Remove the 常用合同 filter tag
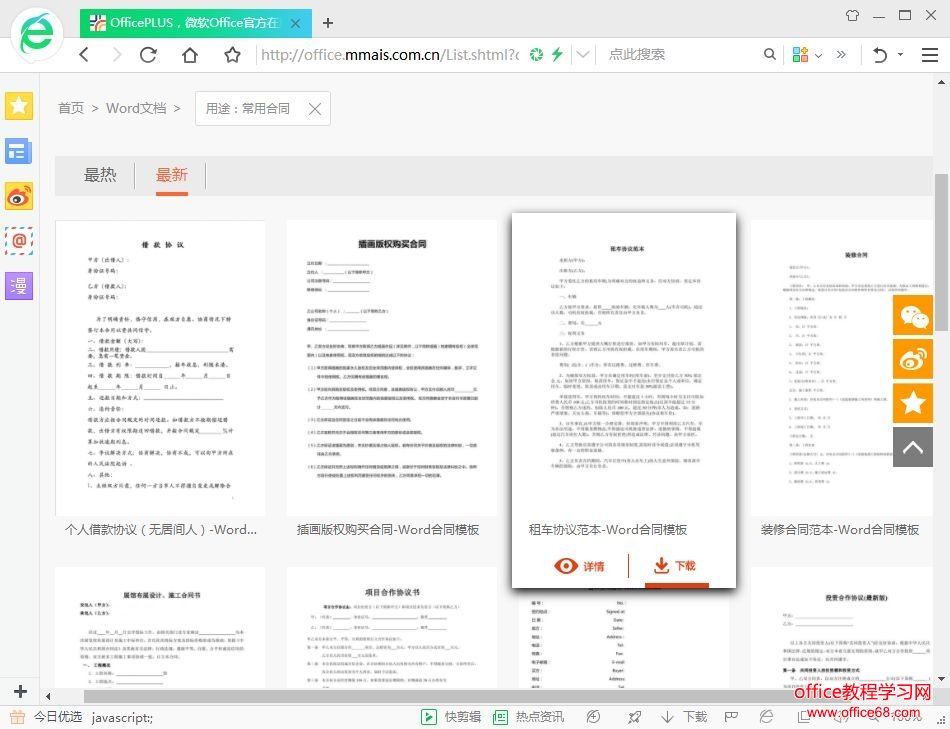This screenshot has height=729, width=950. (x=314, y=109)
